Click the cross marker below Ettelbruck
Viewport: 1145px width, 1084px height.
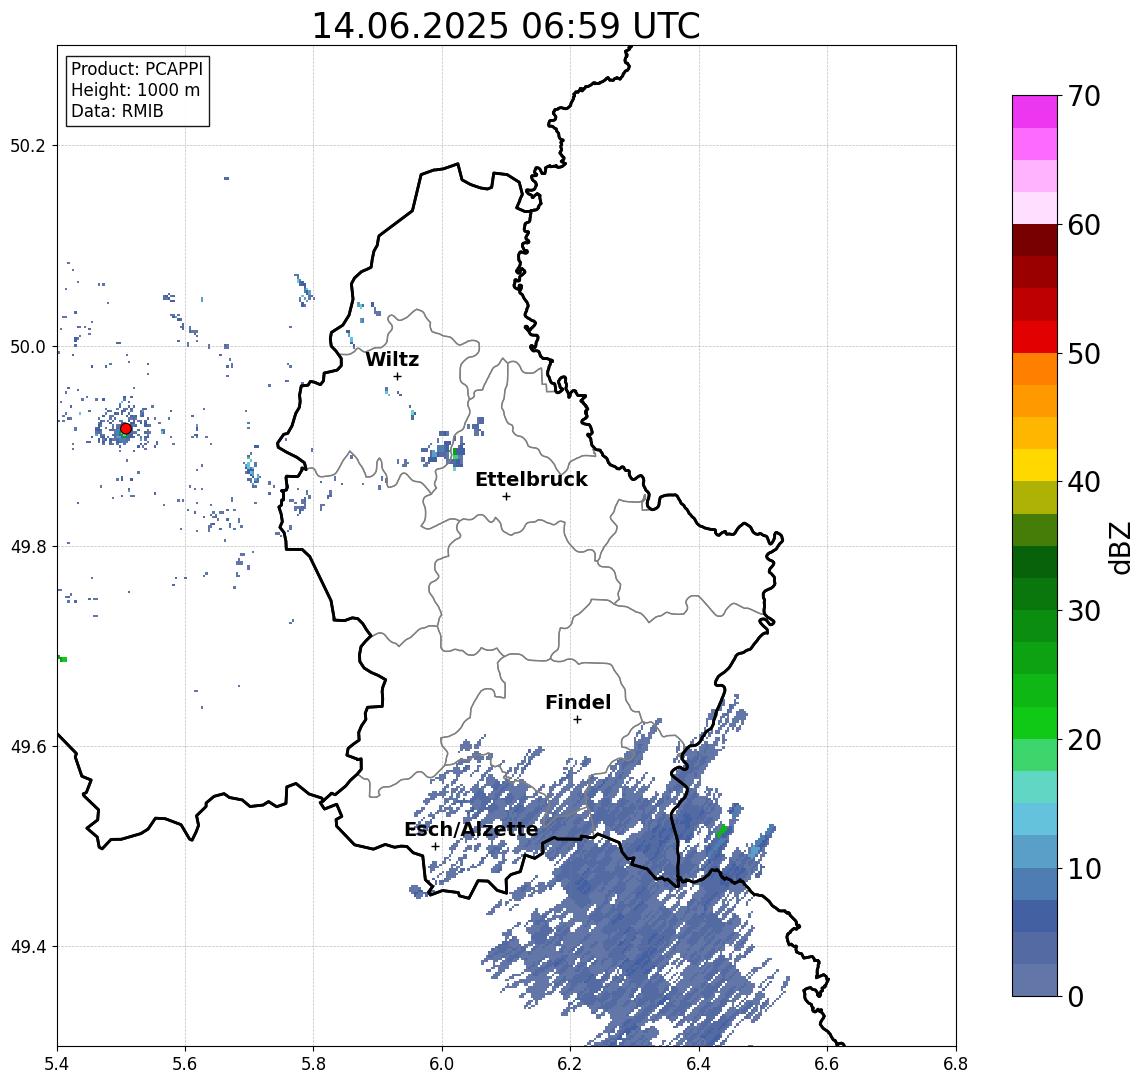tap(506, 497)
